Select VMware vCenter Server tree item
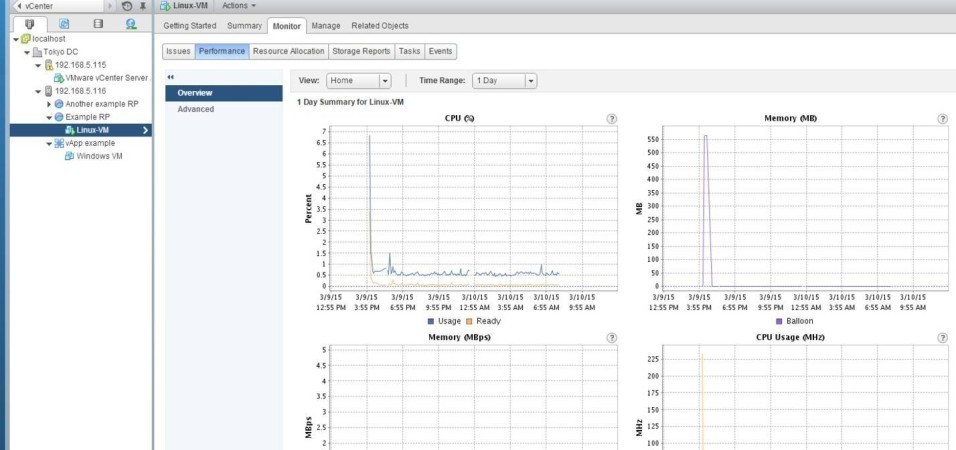Image resolution: width=956 pixels, height=450 pixels. (x=107, y=78)
